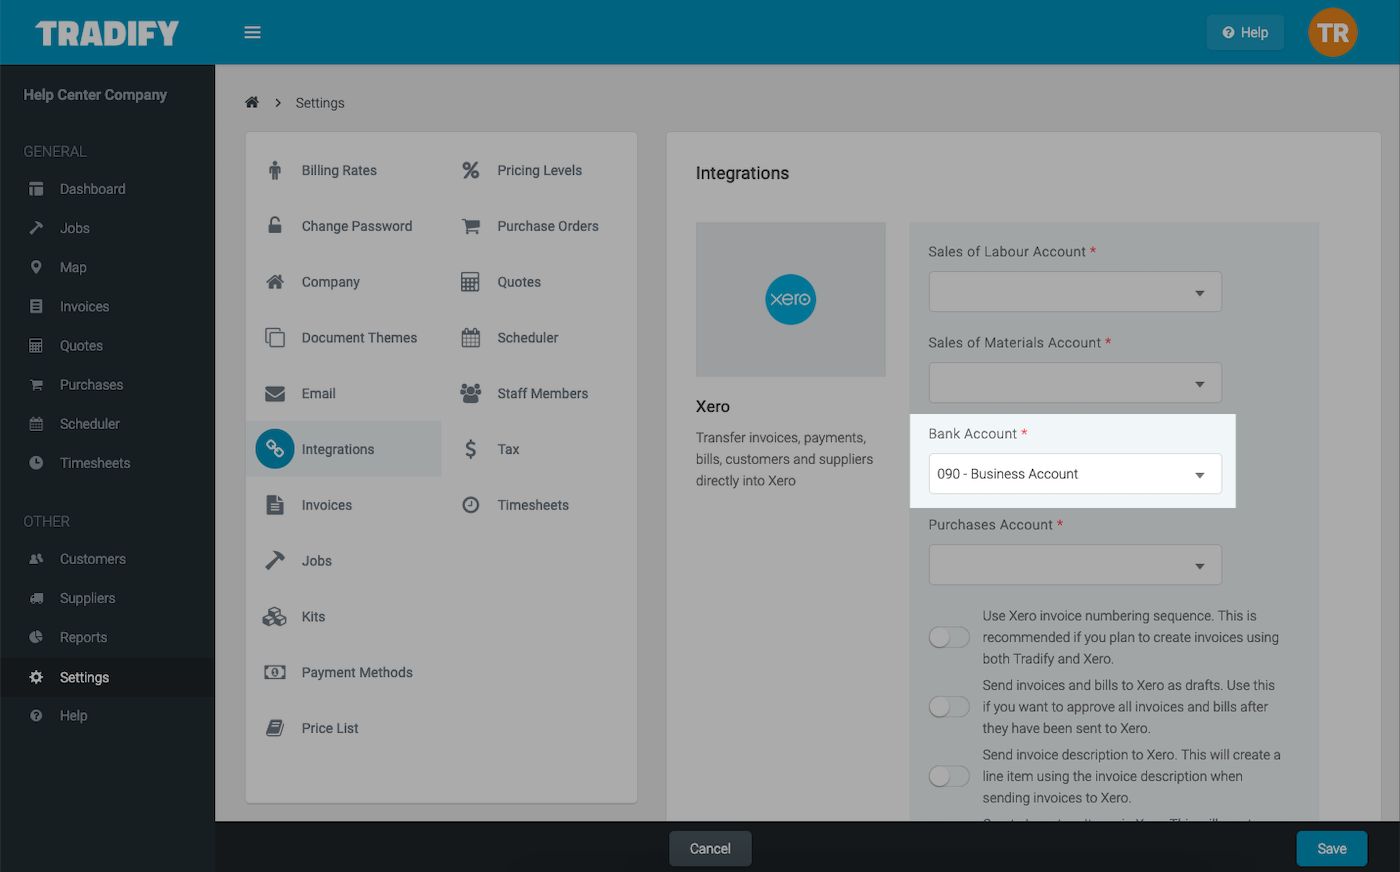
Task: Click the Document Themes copy icon
Action: tap(275, 337)
